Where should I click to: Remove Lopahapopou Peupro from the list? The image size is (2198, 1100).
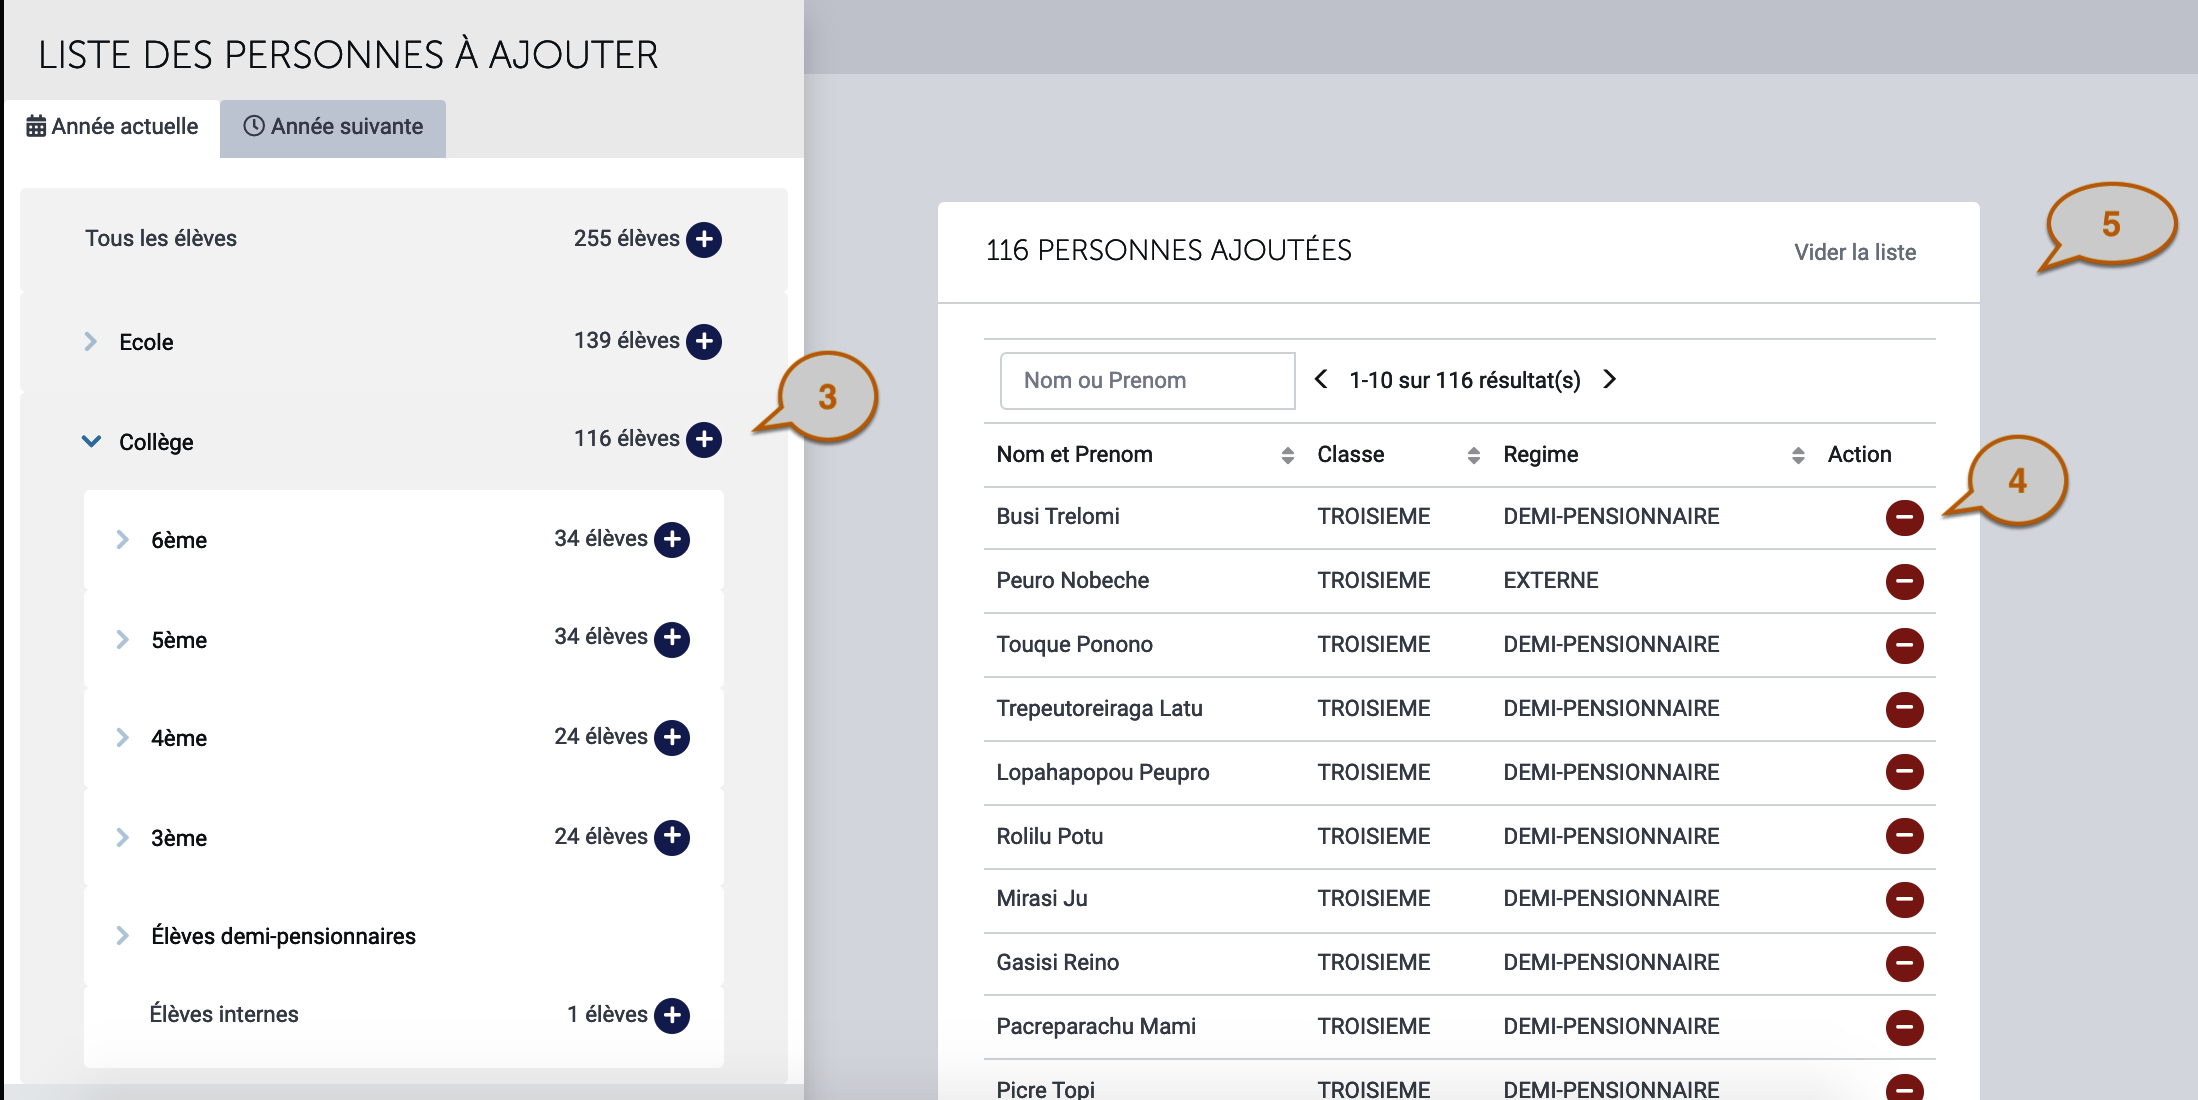(x=1904, y=771)
